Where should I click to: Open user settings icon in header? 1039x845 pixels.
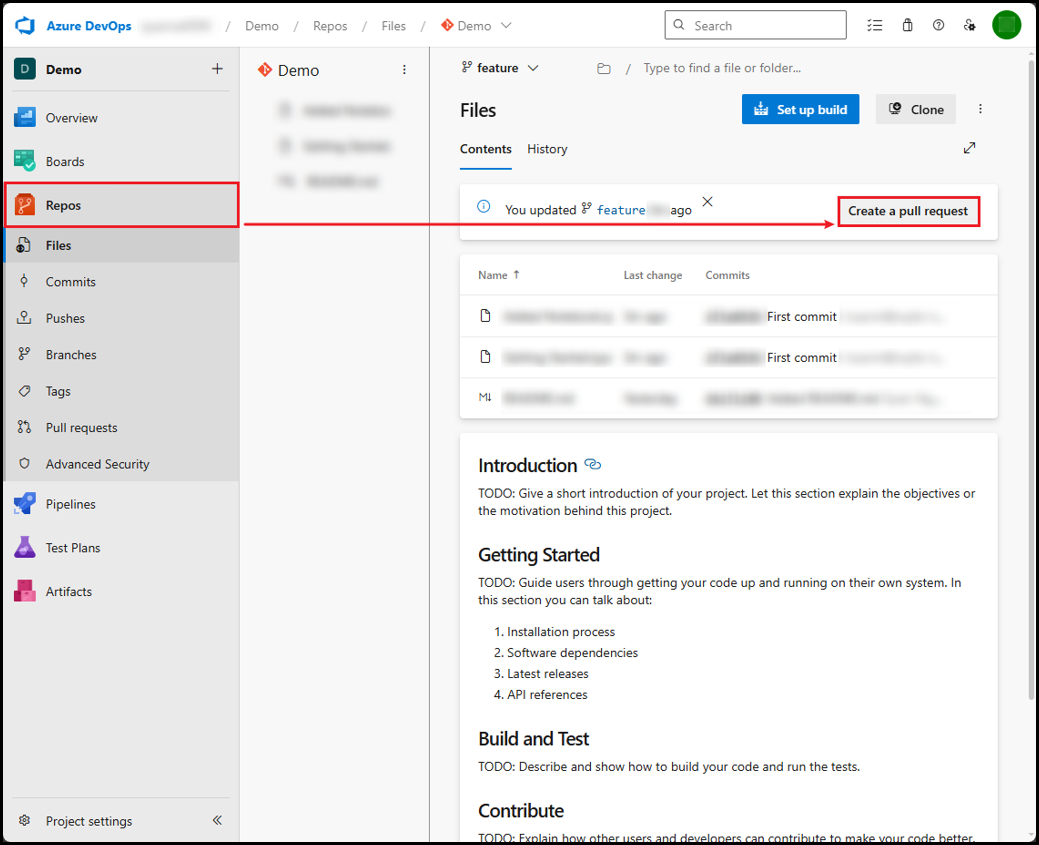click(x=969, y=26)
